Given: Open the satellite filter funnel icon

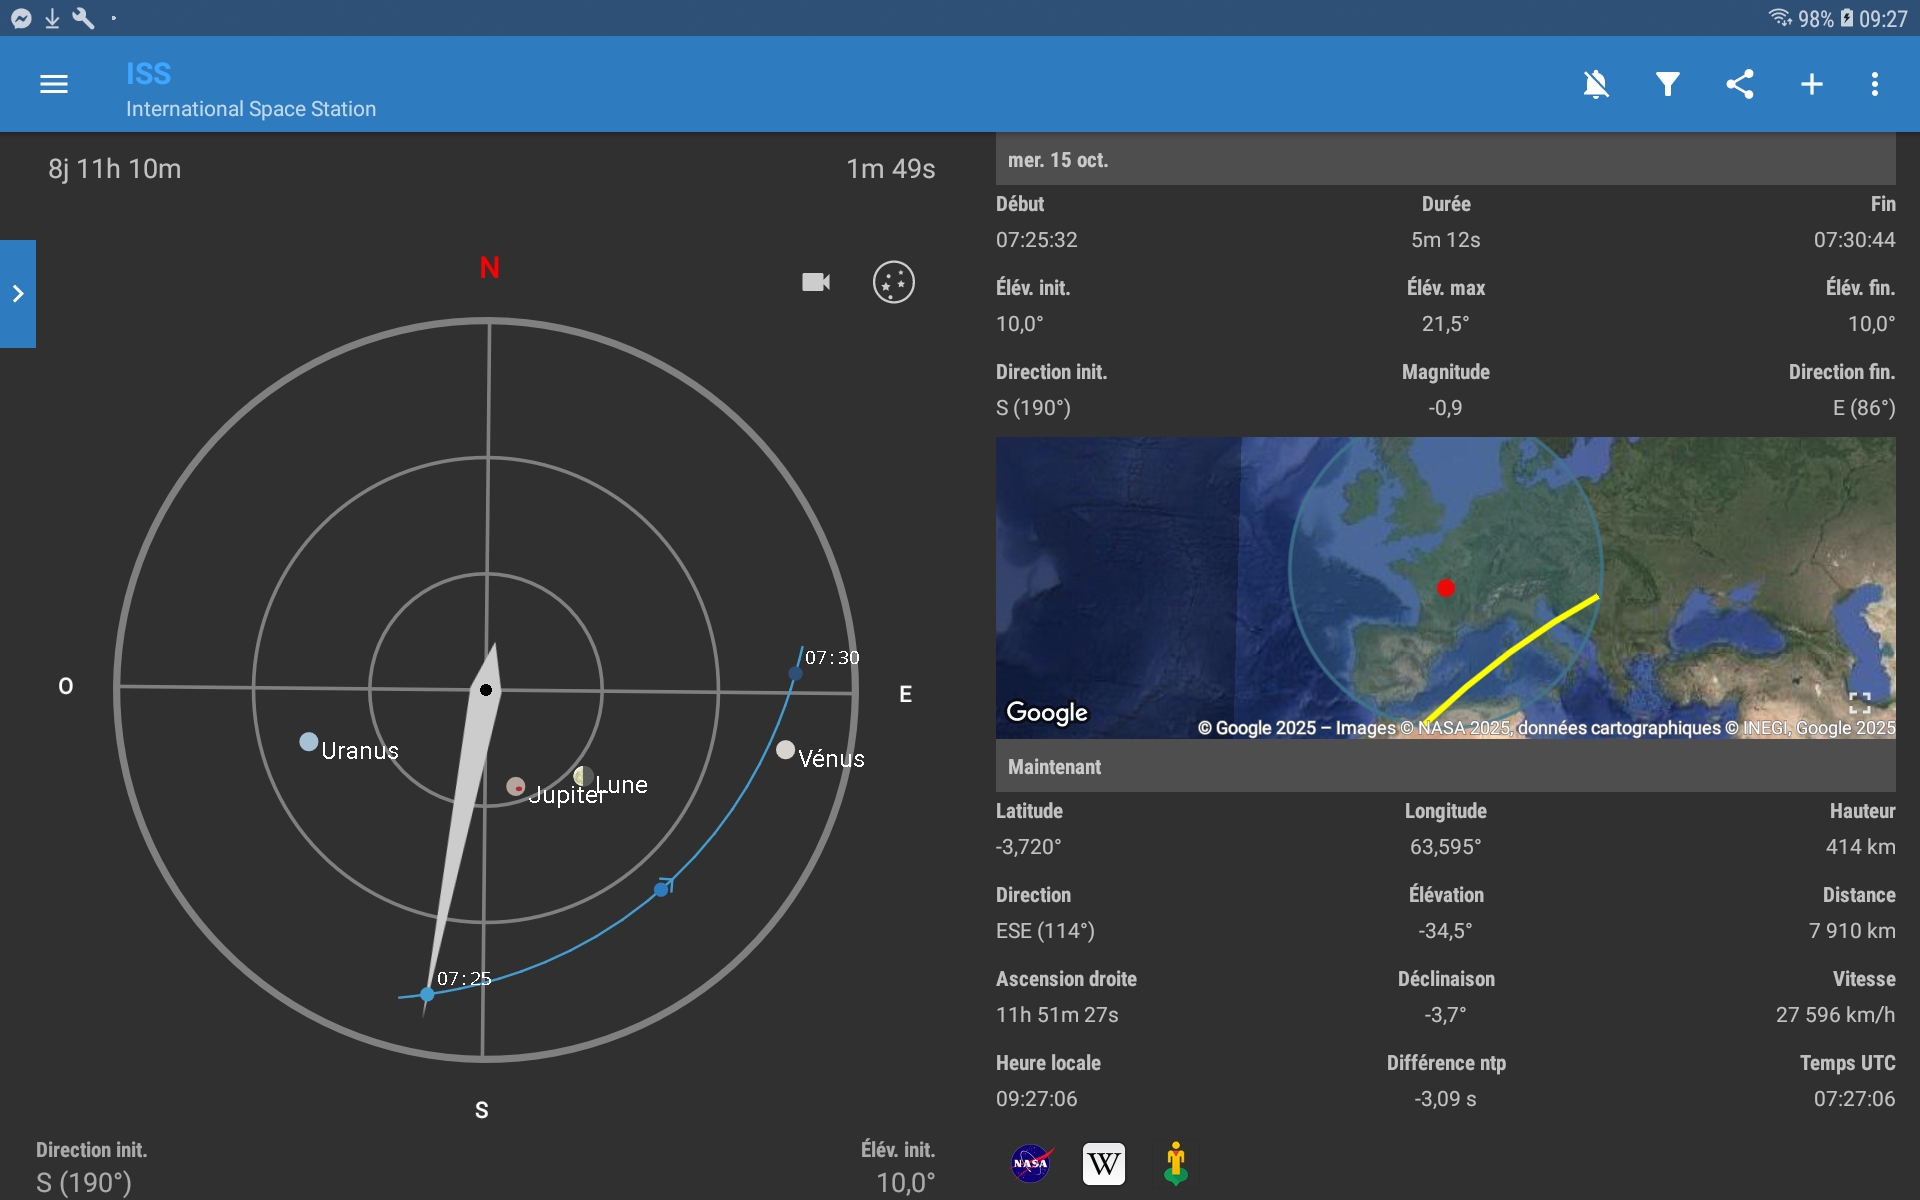Looking at the screenshot, I should (1667, 84).
